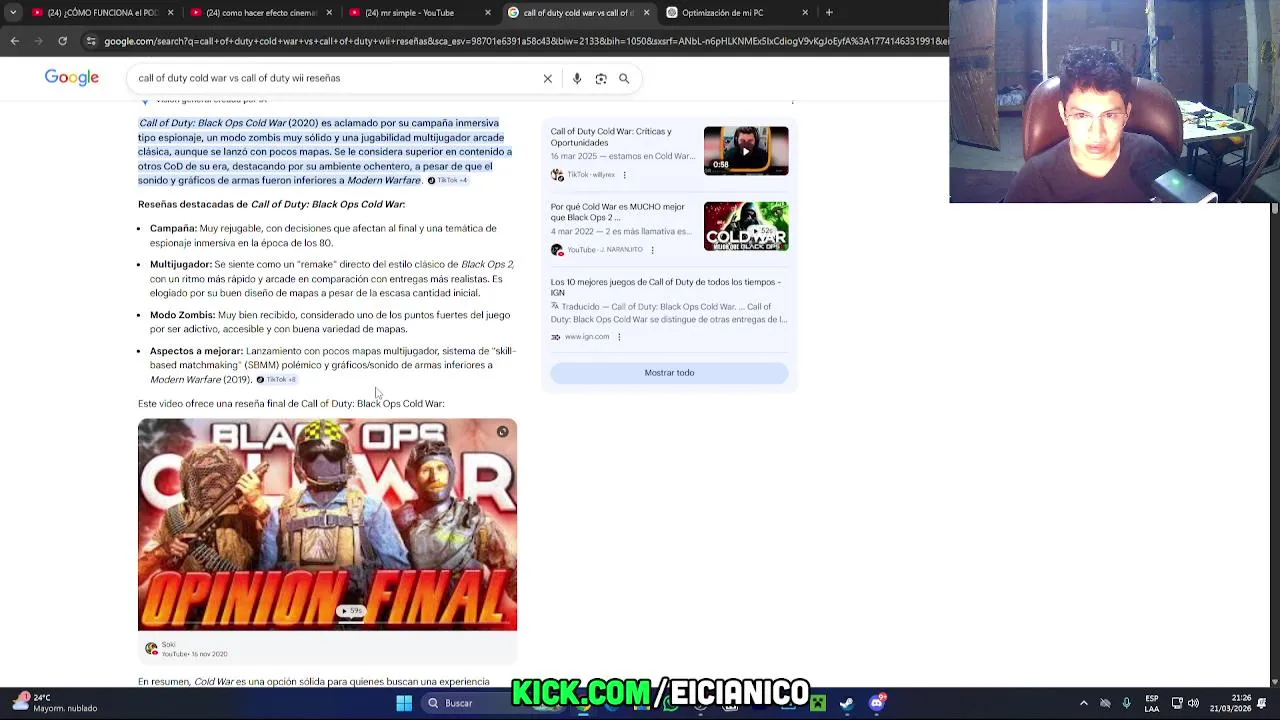This screenshot has width=1280, height=720.
Task: Open Google Lens image search
Action: [601, 78]
